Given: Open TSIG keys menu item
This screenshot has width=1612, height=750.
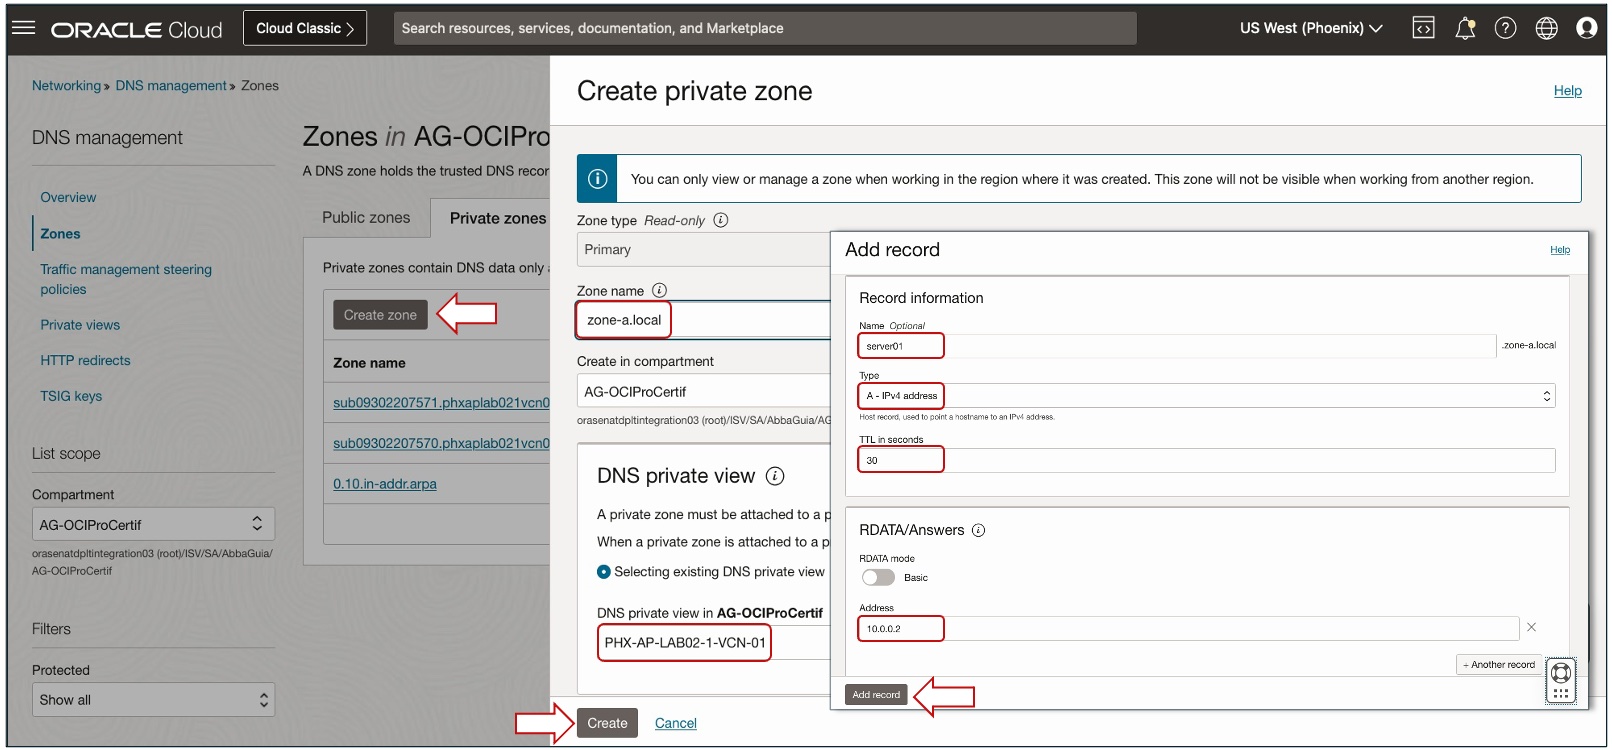Looking at the screenshot, I should (71, 396).
